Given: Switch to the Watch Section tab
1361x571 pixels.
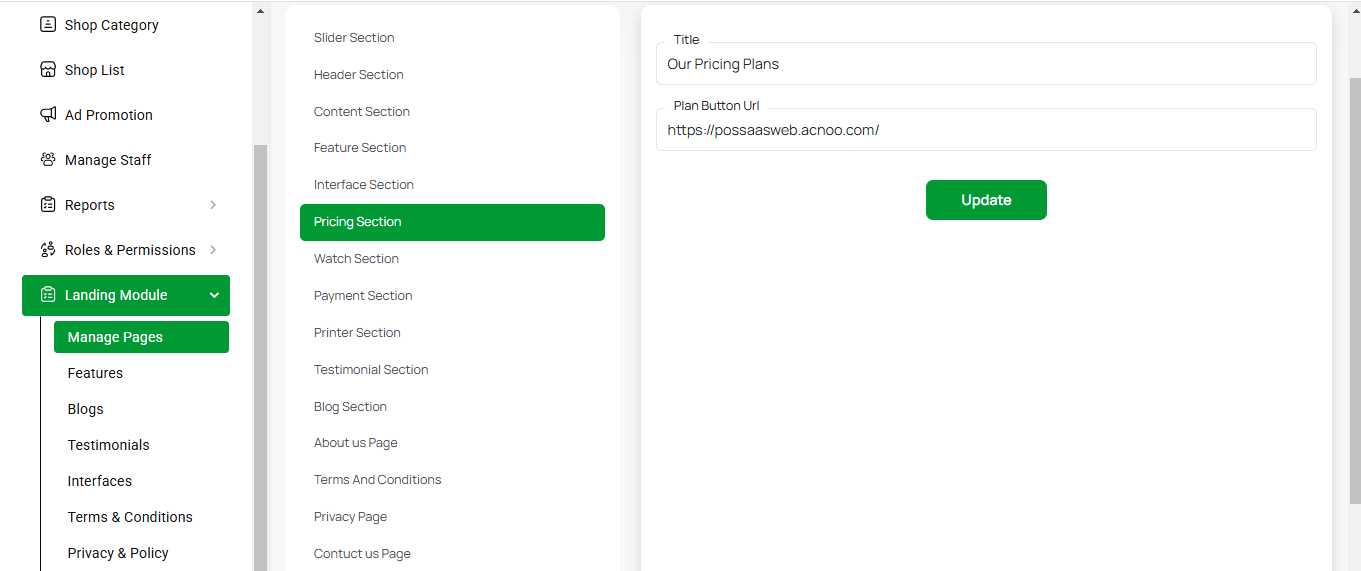Looking at the screenshot, I should coord(356,259).
